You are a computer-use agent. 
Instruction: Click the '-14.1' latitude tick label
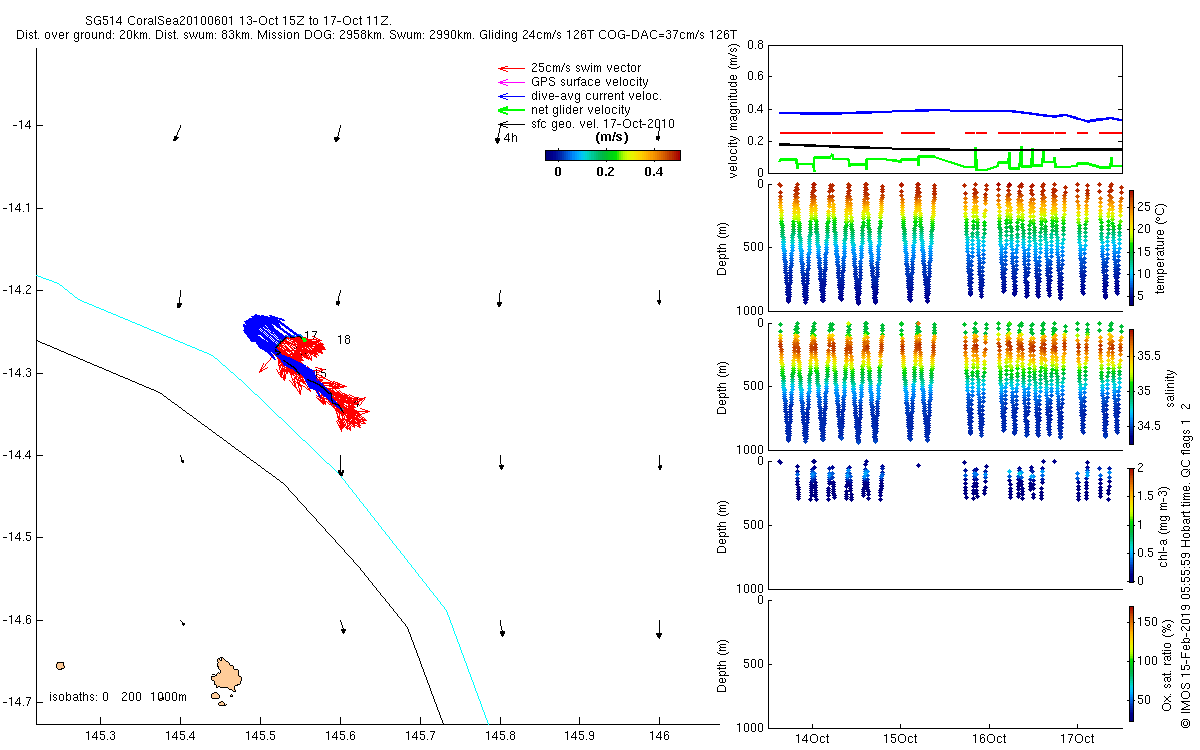[x=17, y=208]
